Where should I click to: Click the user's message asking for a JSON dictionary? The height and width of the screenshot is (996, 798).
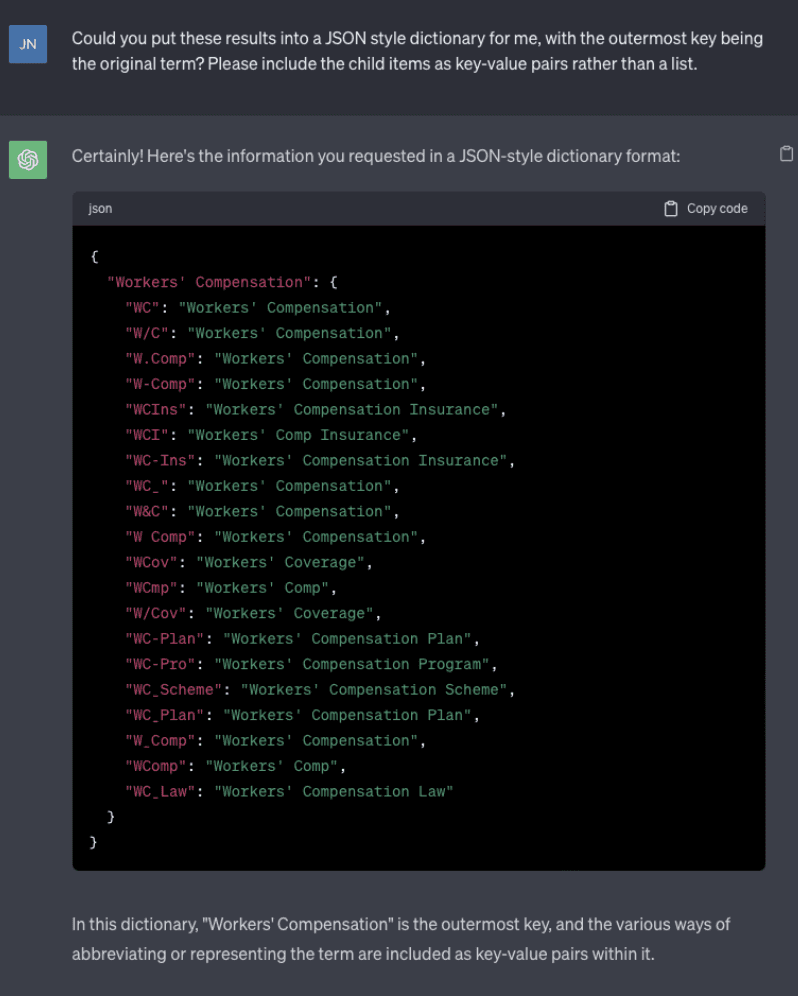pyautogui.click(x=417, y=51)
